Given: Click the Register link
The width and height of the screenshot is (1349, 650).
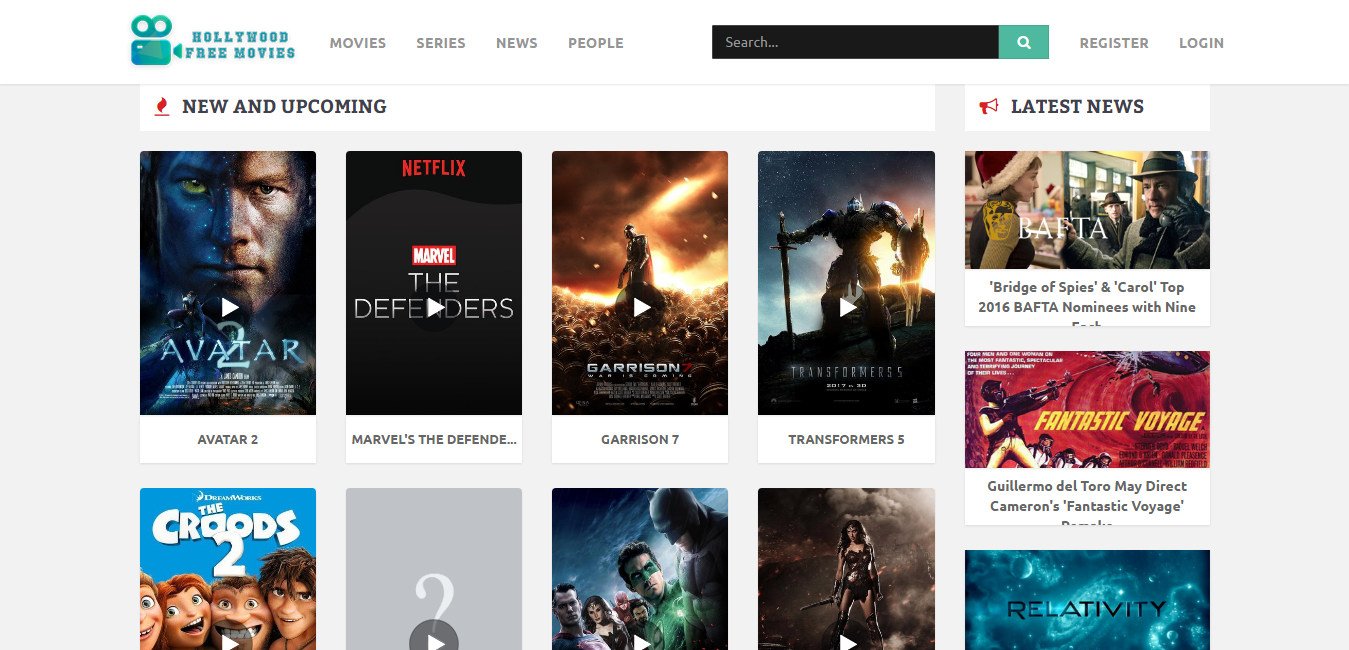Looking at the screenshot, I should [x=1114, y=43].
